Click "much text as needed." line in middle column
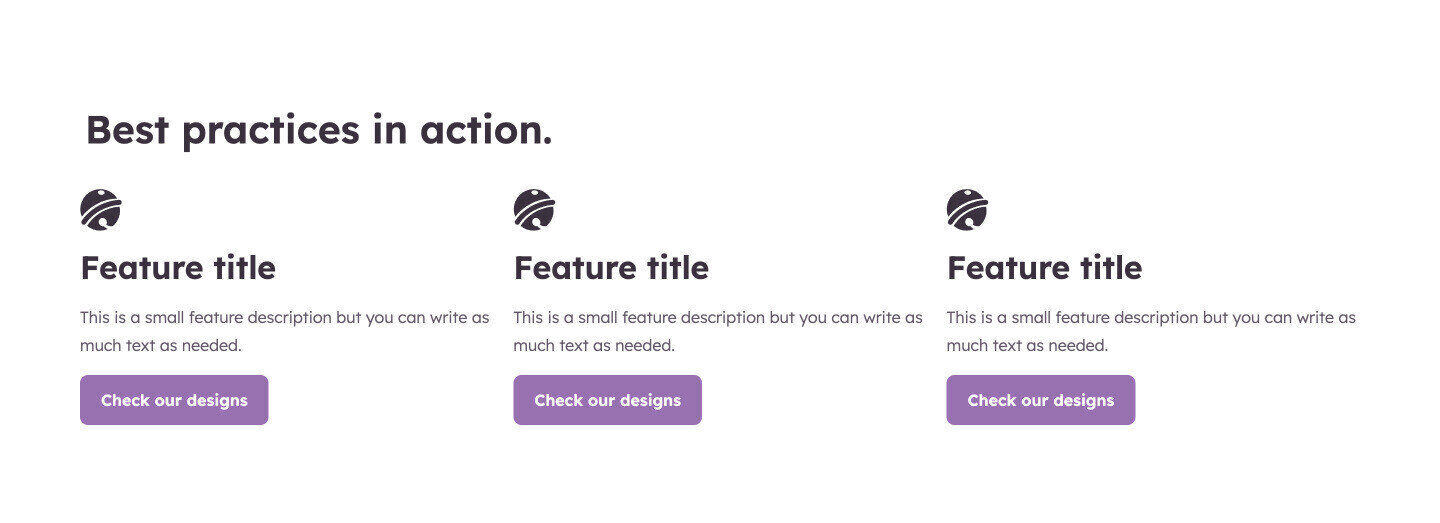1440x523 pixels. (594, 345)
